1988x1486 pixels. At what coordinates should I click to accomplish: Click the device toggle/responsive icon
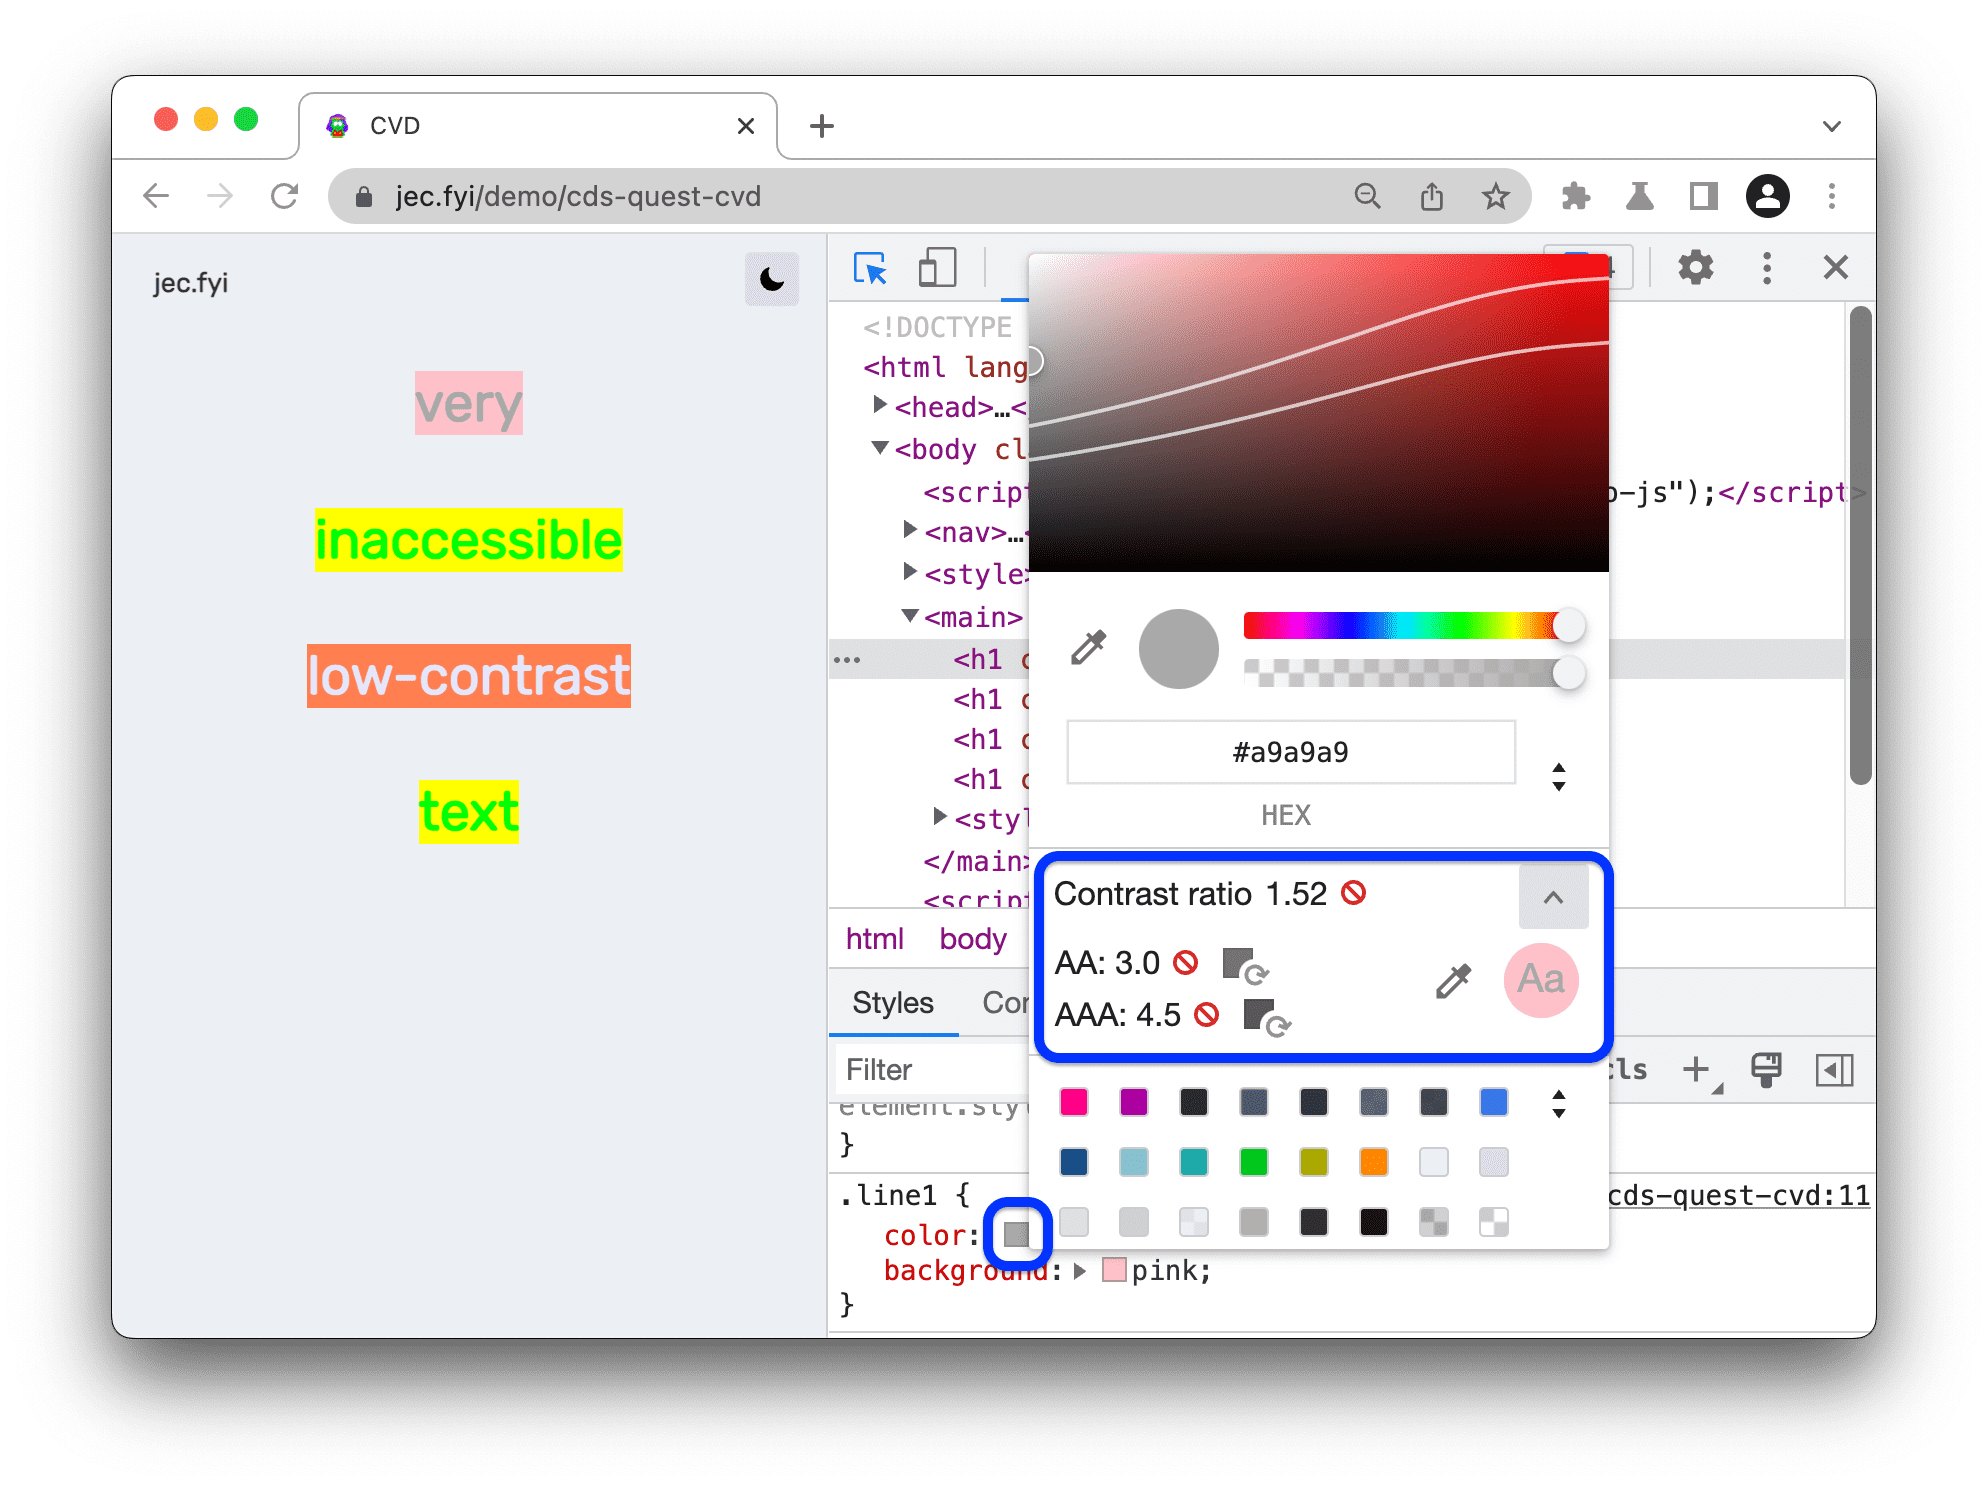[x=939, y=265]
